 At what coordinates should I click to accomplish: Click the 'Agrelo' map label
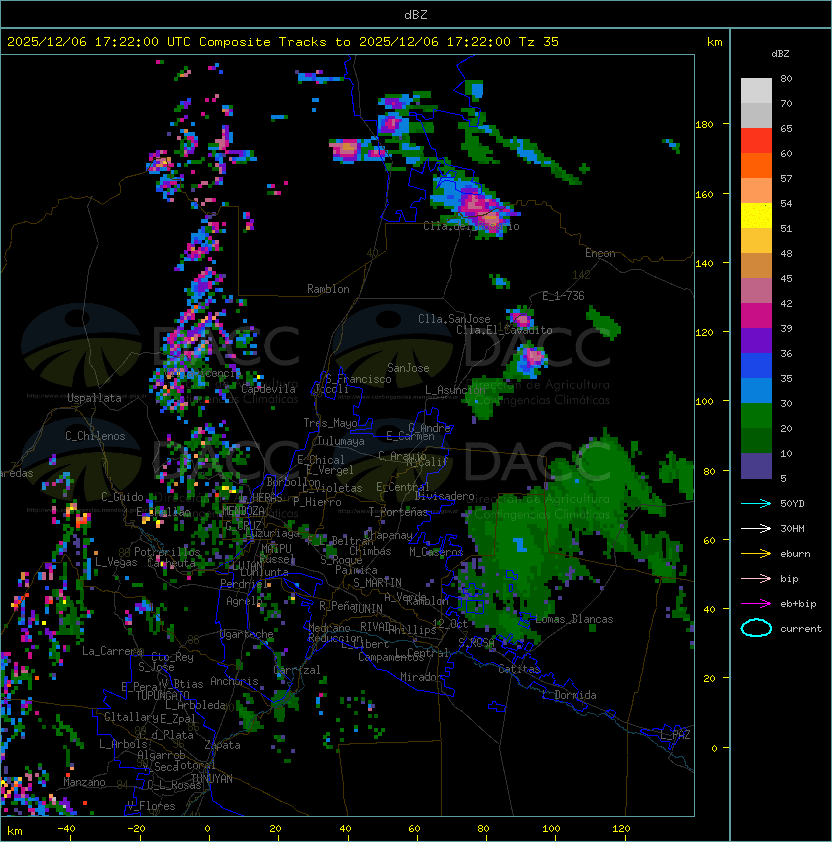pos(244,601)
